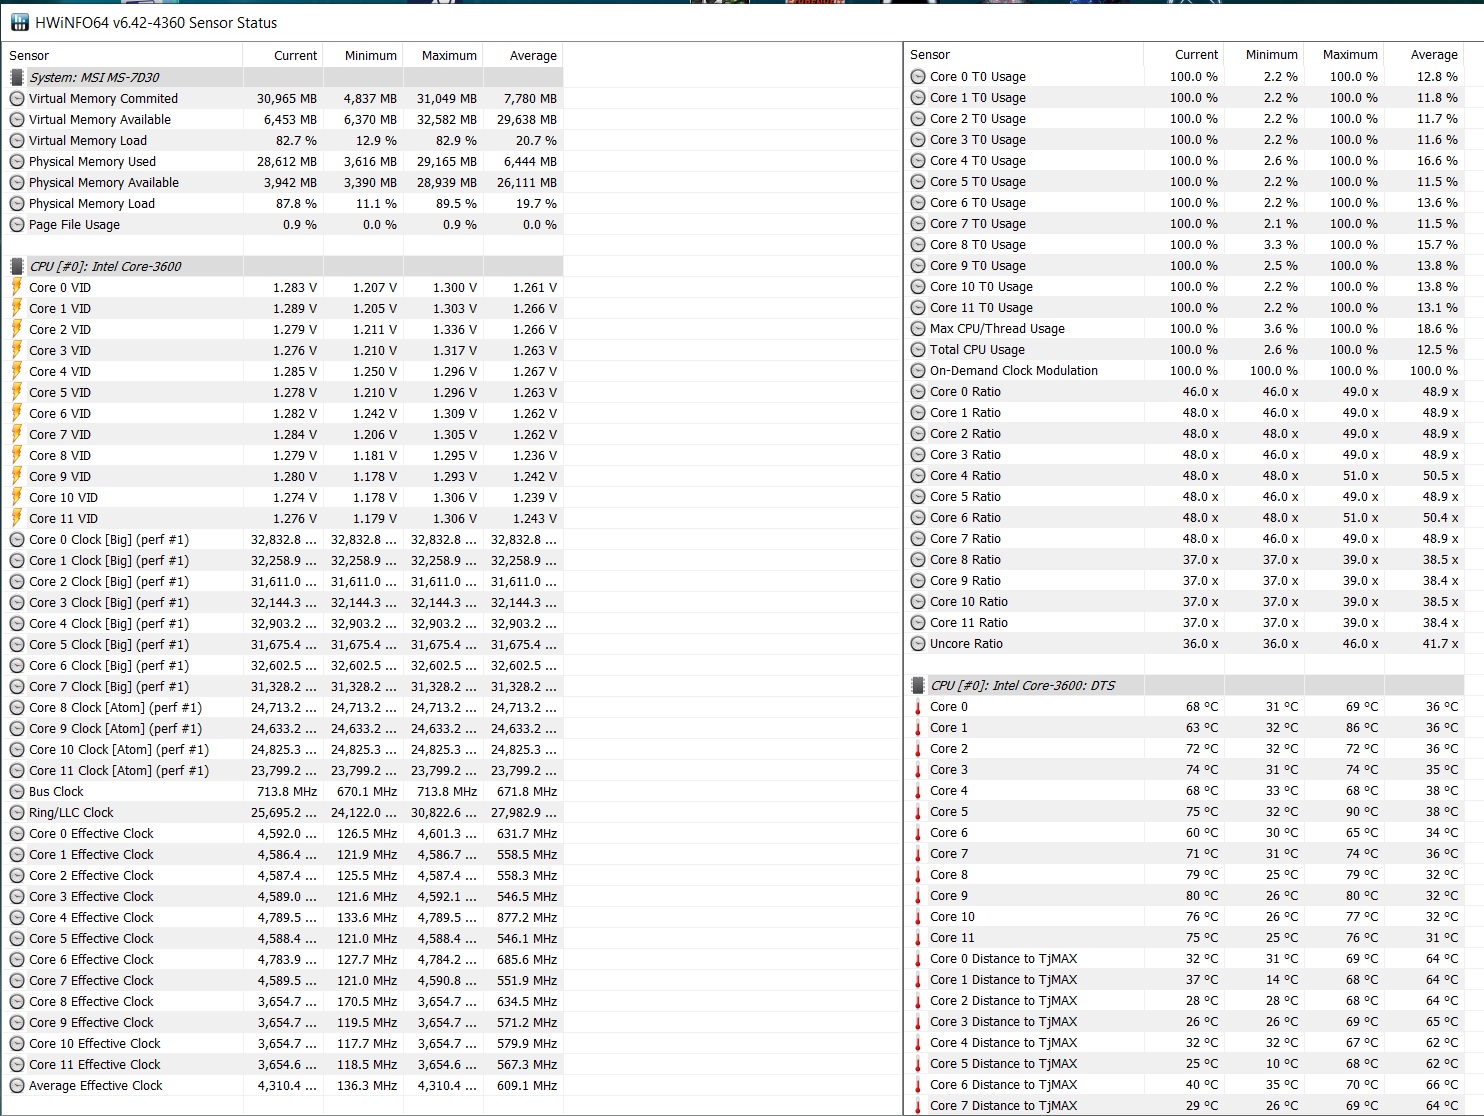The height and width of the screenshot is (1116, 1484).
Task: Select the 'Core 7 Effective Clock' label
Action: click(x=91, y=980)
